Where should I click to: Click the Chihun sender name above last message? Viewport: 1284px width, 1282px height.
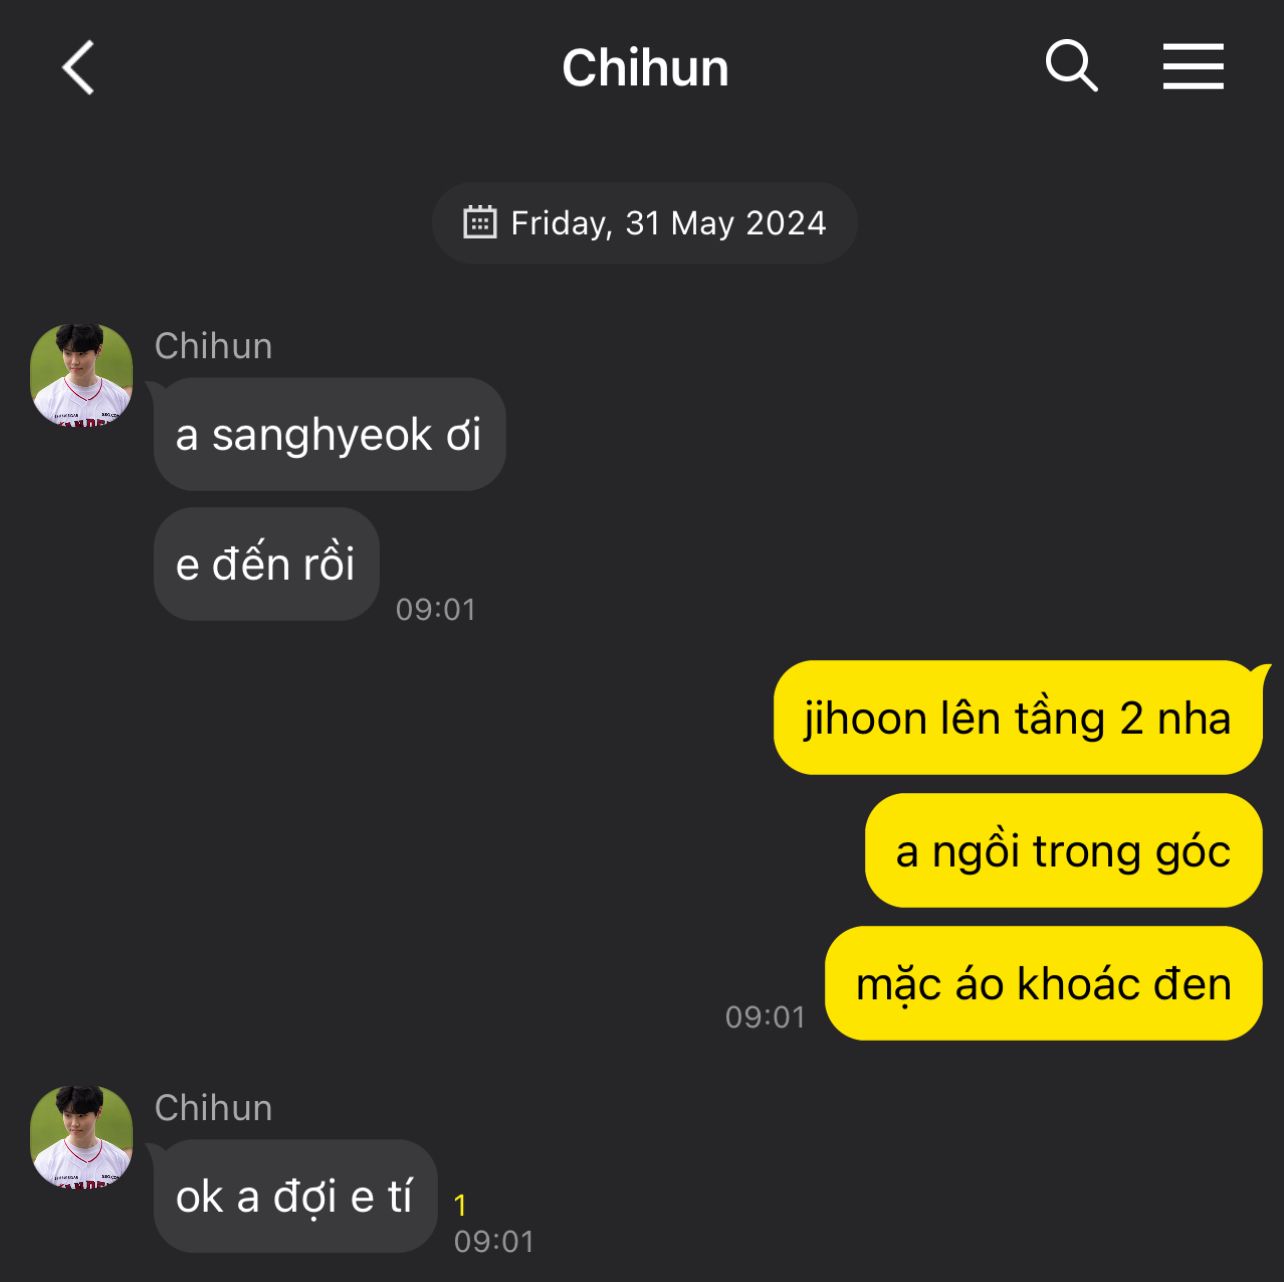tap(213, 1108)
